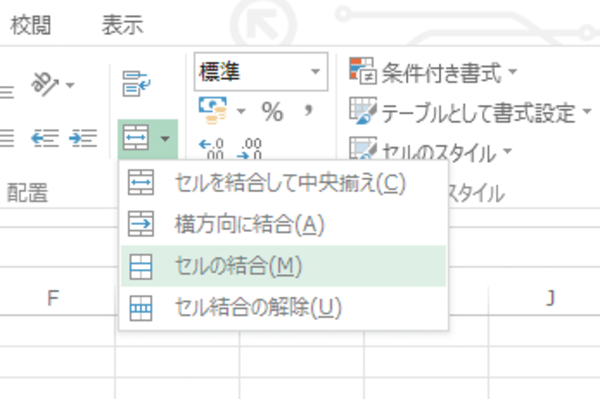Screen dimensions: 600x399
Task: Choose セルの結合(M) from menu
Action: [284, 266]
